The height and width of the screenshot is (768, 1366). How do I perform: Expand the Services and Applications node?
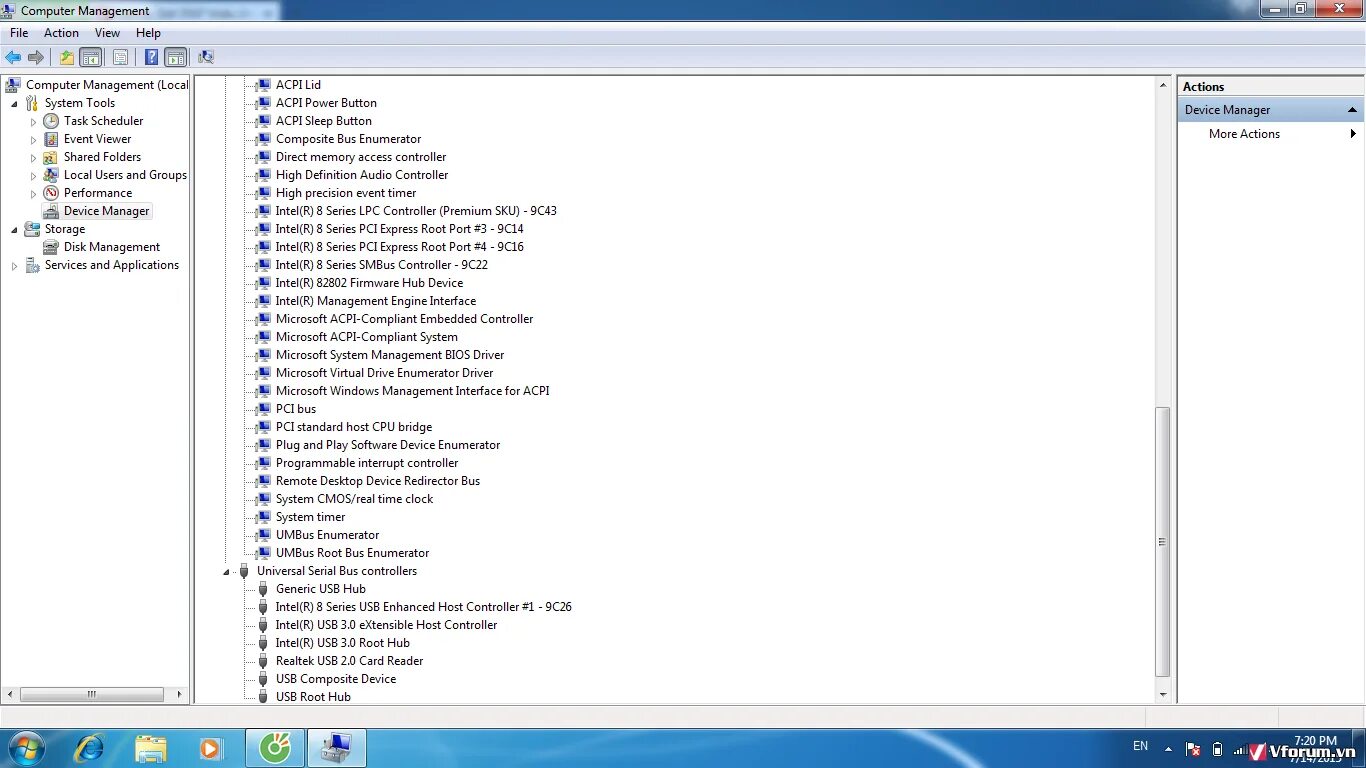click(15, 265)
